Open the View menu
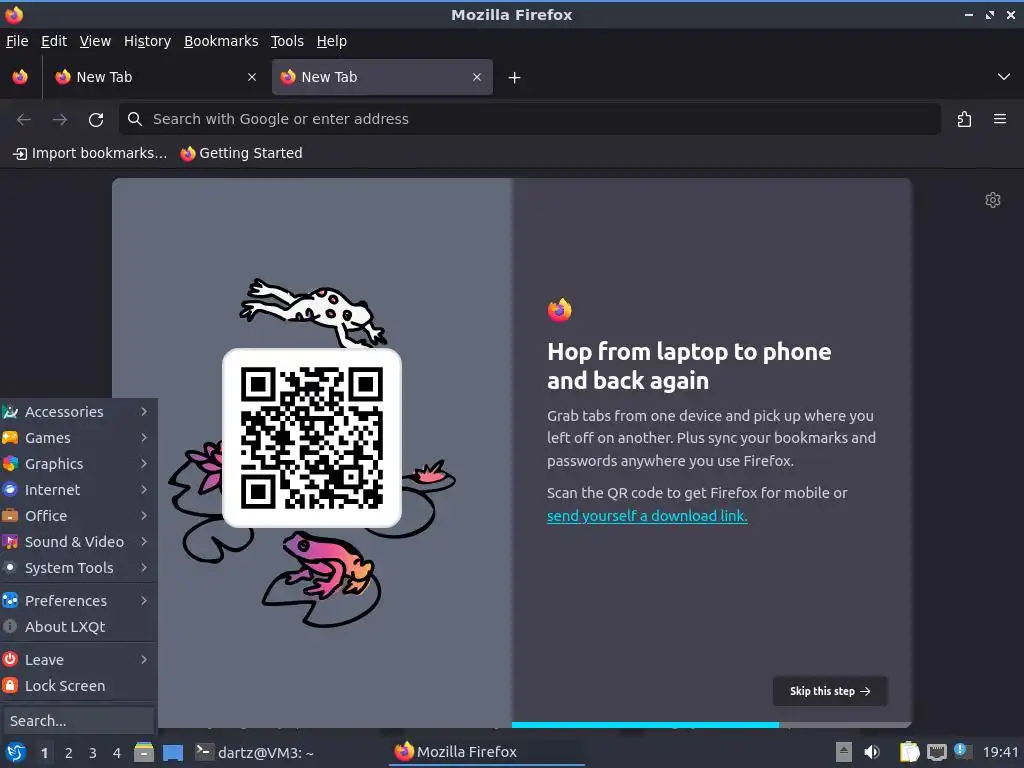 [95, 41]
